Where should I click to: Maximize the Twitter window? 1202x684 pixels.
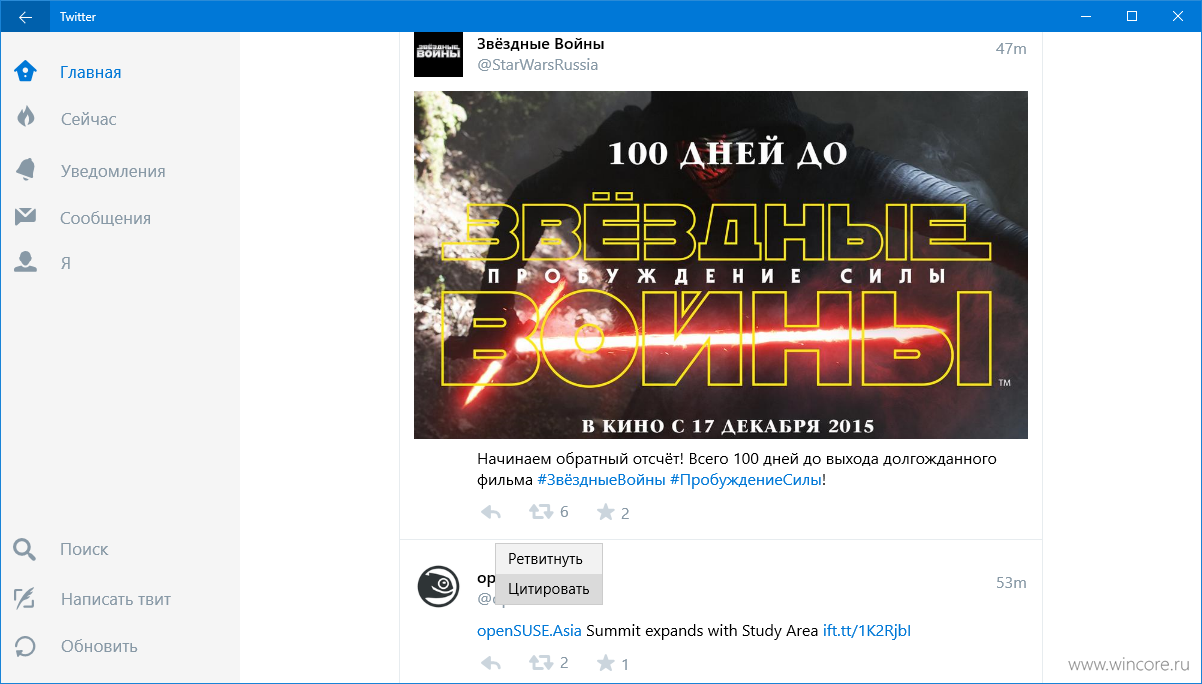(x=1132, y=16)
